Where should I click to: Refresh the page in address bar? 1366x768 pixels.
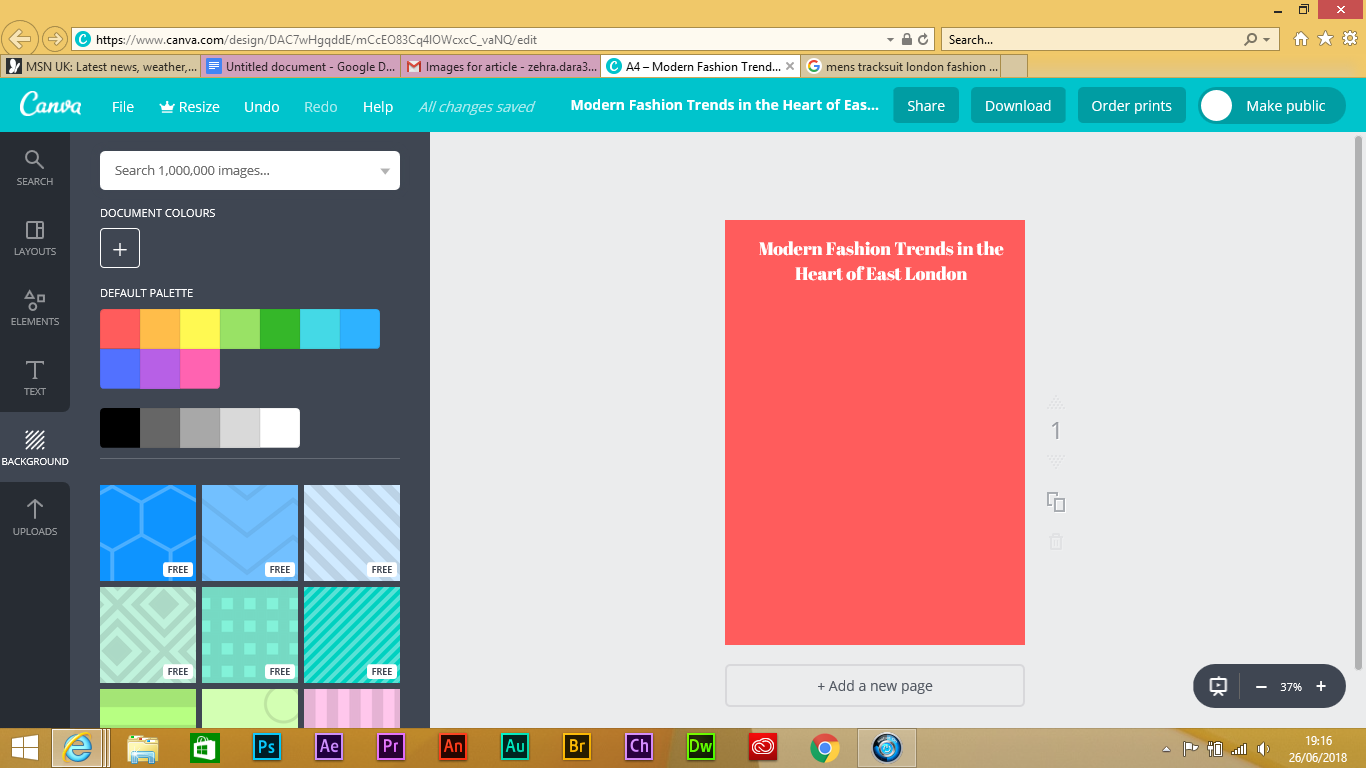pyautogui.click(x=923, y=39)
